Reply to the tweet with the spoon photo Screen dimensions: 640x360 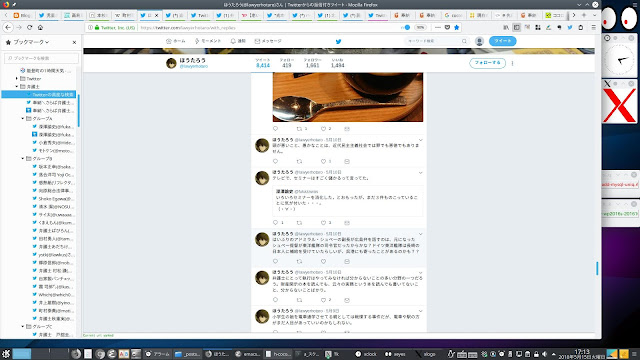click(276, 129)
